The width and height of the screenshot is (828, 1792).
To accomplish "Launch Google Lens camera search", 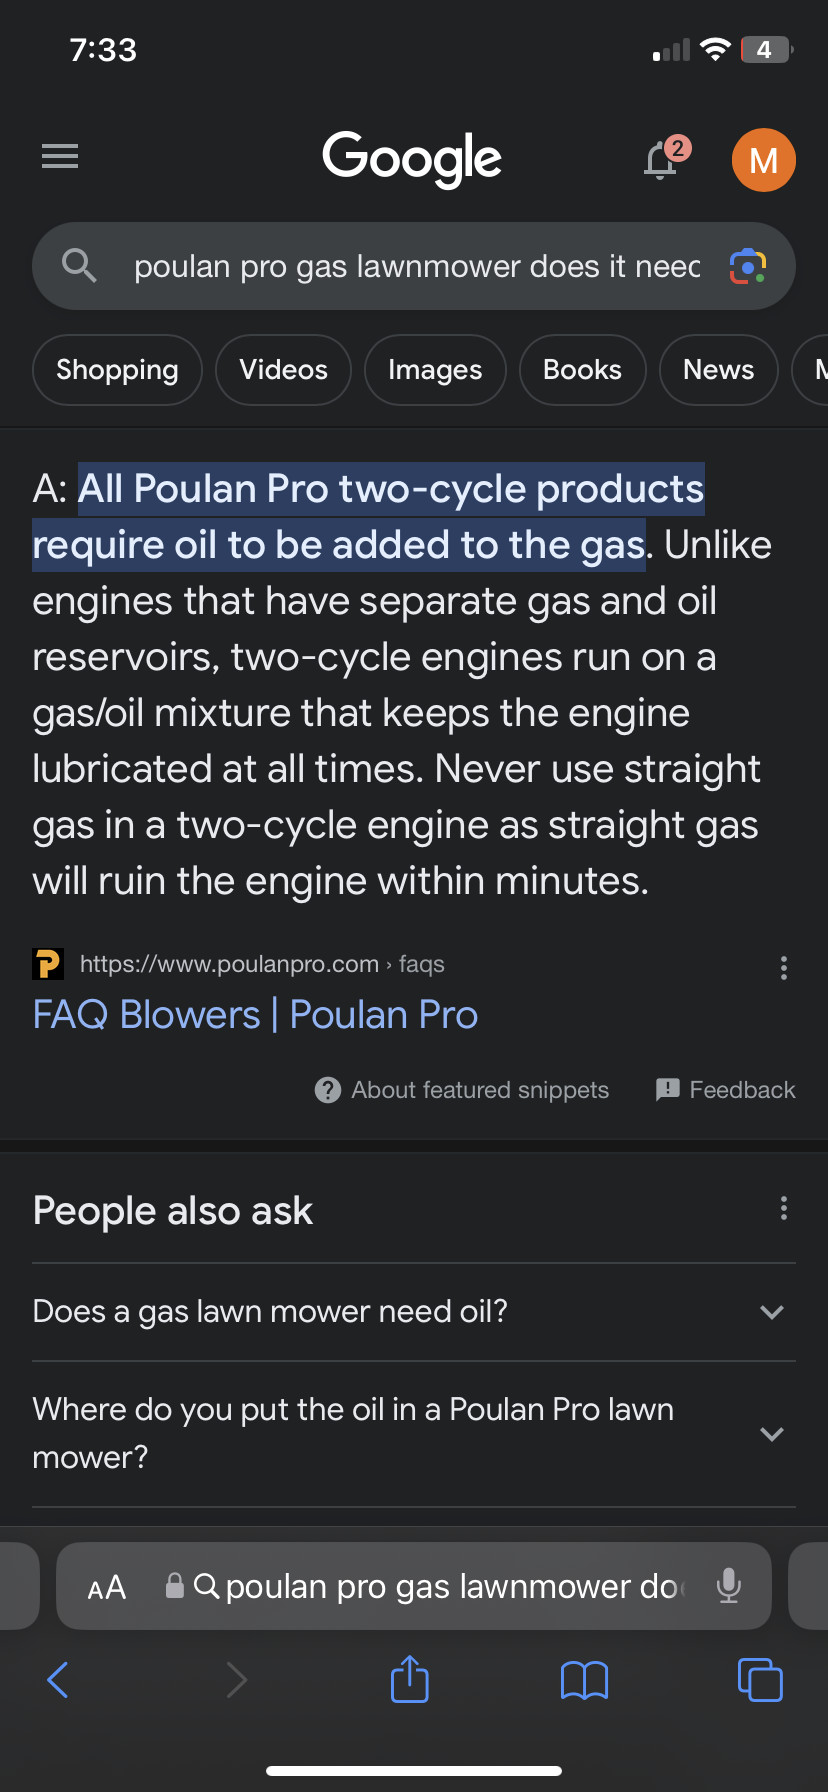I will point(747,266).
